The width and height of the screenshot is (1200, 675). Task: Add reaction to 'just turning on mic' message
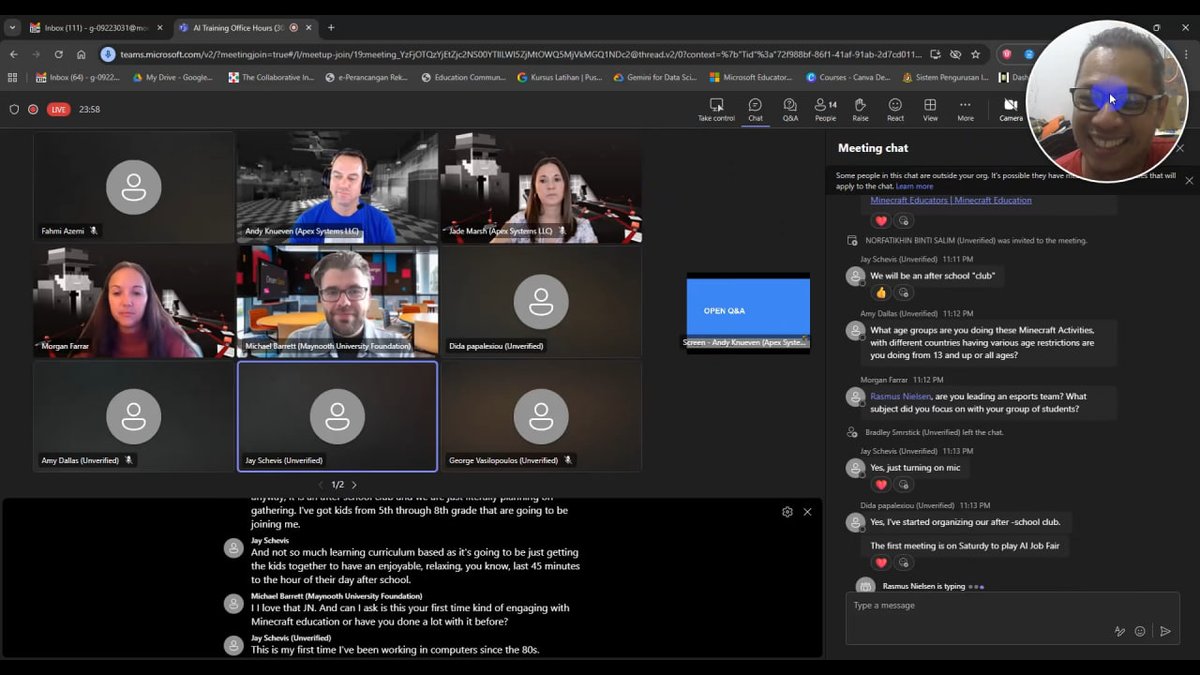(x=903, y=485)
